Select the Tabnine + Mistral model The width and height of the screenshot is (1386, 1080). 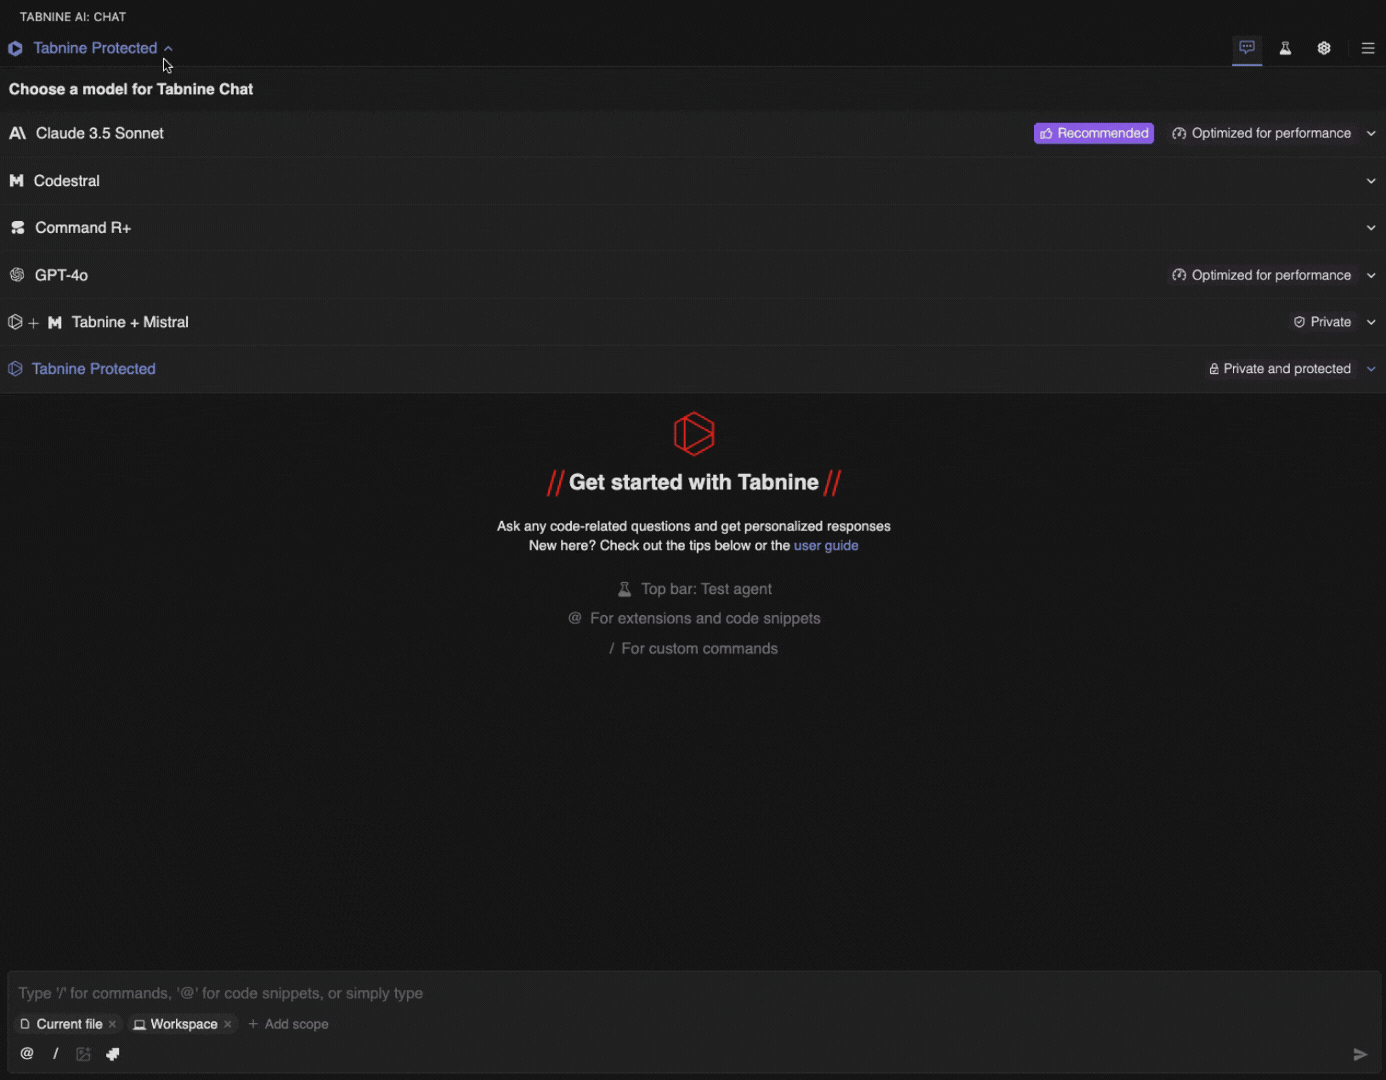[129, 322]
